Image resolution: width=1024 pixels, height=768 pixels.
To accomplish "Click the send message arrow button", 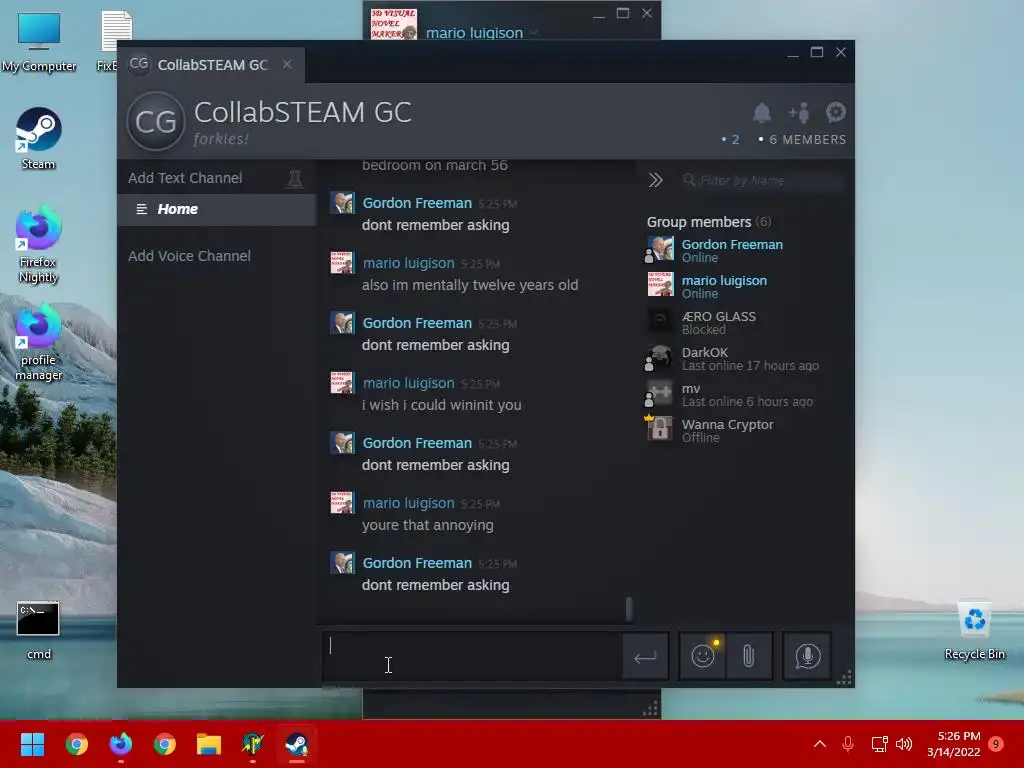I will pyautogui.click(x=645, y=657).
